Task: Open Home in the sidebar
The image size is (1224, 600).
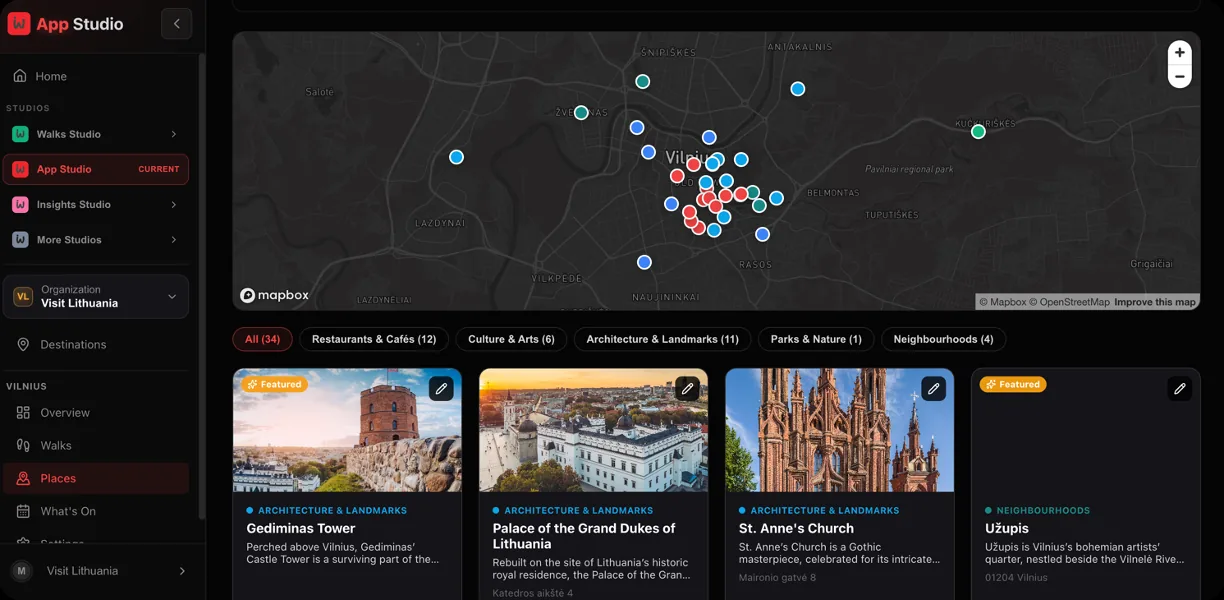Action: click(96, 76)
